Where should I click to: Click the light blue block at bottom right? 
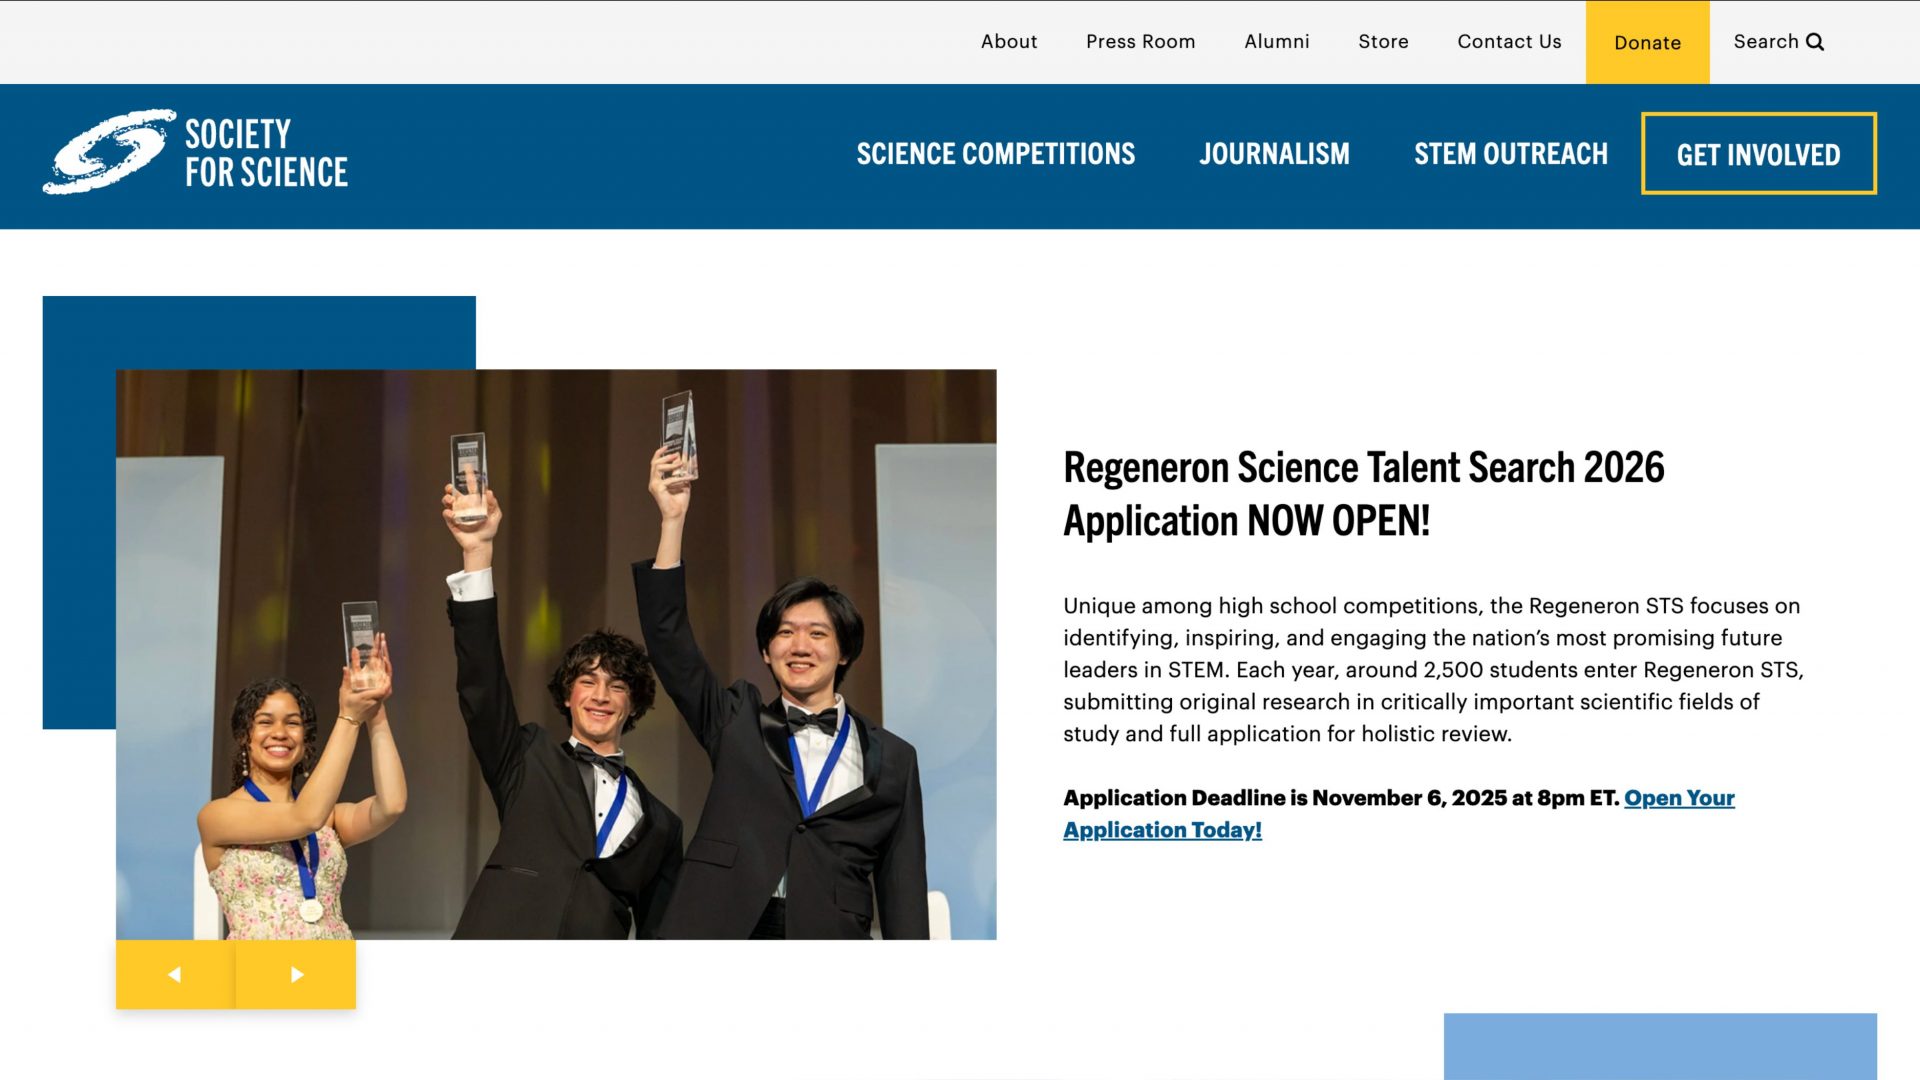(1660, 1045)
